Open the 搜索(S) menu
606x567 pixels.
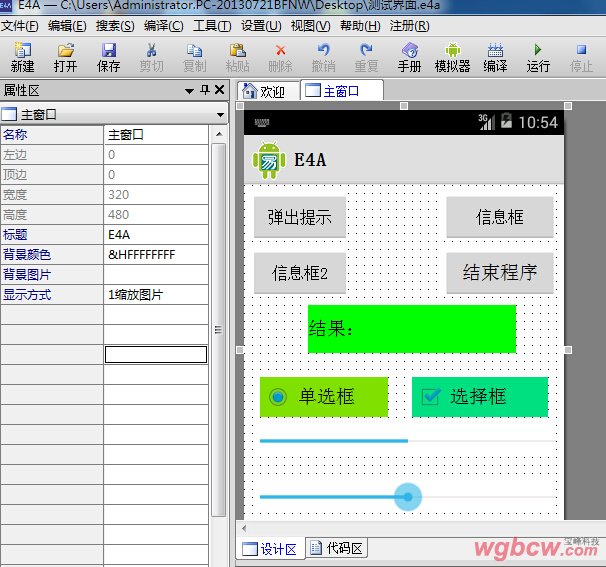[115, 26]
